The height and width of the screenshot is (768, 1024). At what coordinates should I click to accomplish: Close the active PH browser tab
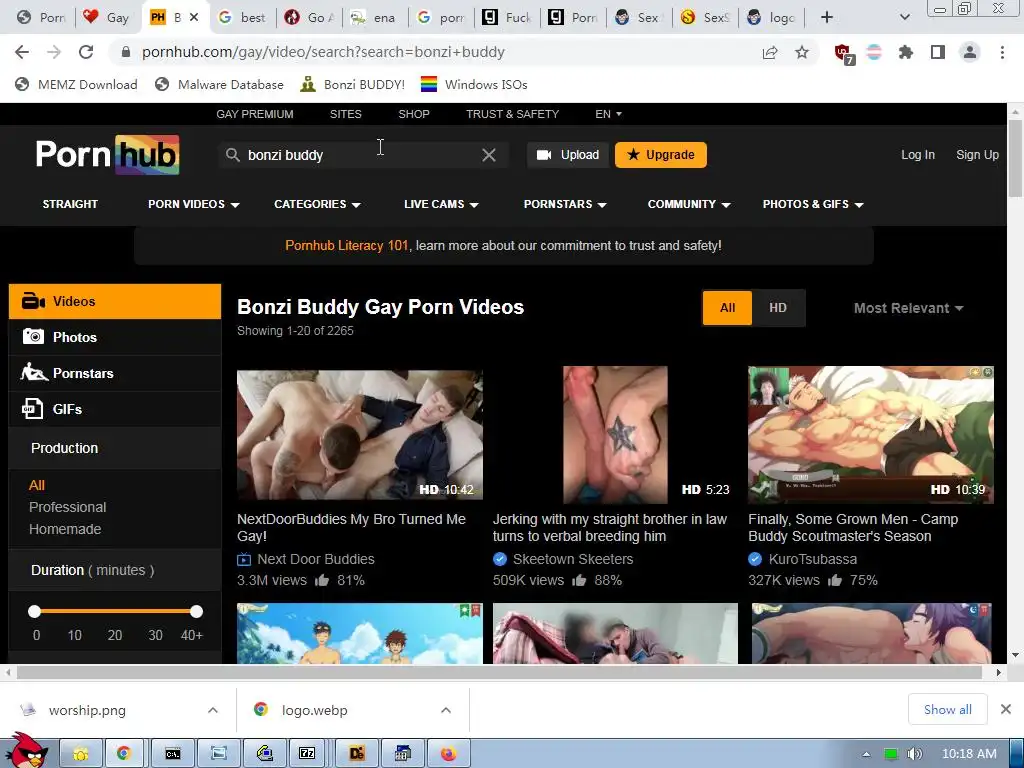tap(194, 18)
